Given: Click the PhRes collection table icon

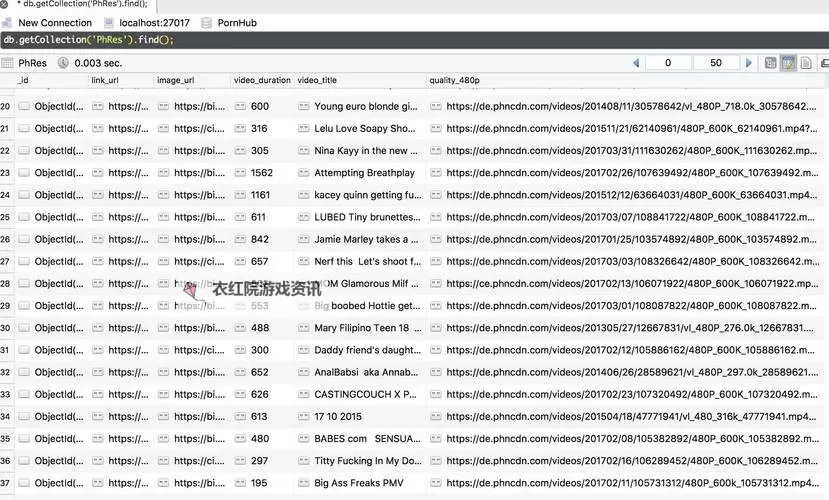Looking at the screenshot, I should coord(8,63).
